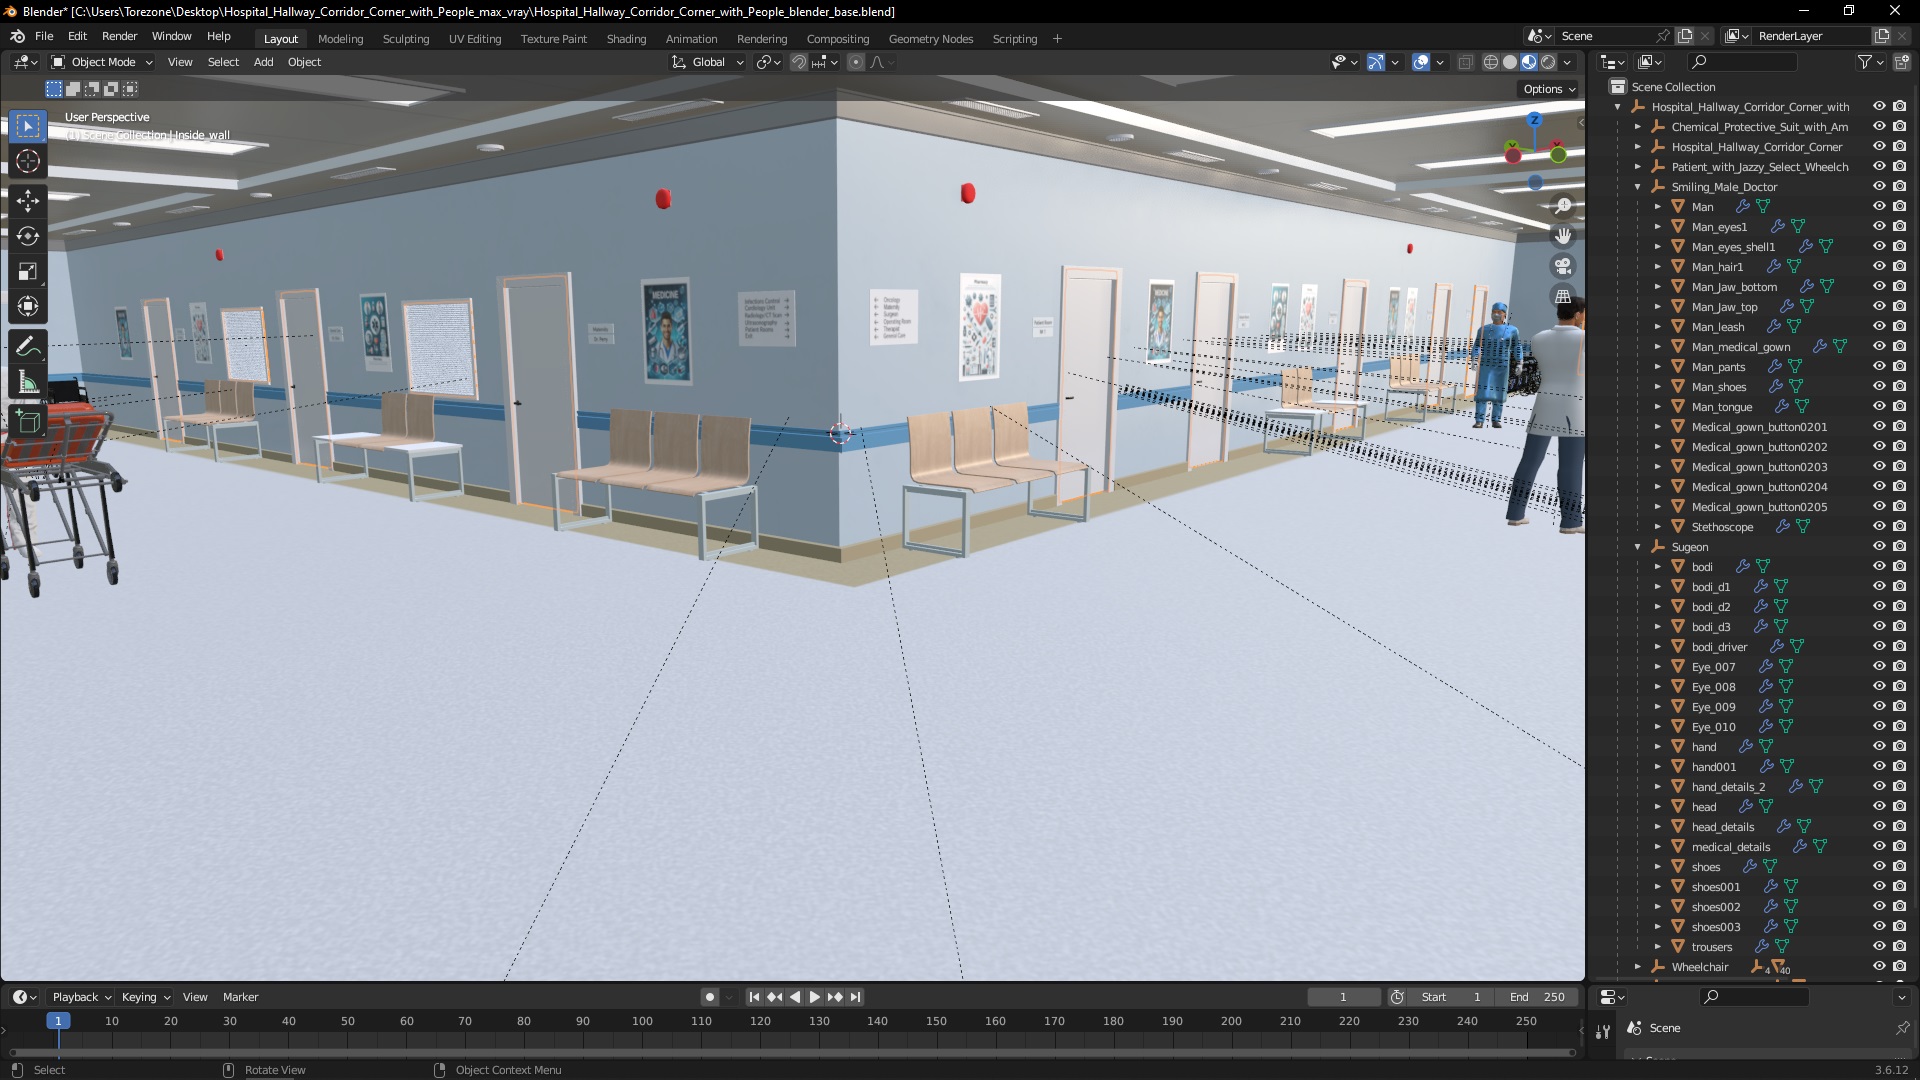Click the Scene name field
Image resolution: width=1920 pixels, height=1080 pixels.
pos(1605,36)
